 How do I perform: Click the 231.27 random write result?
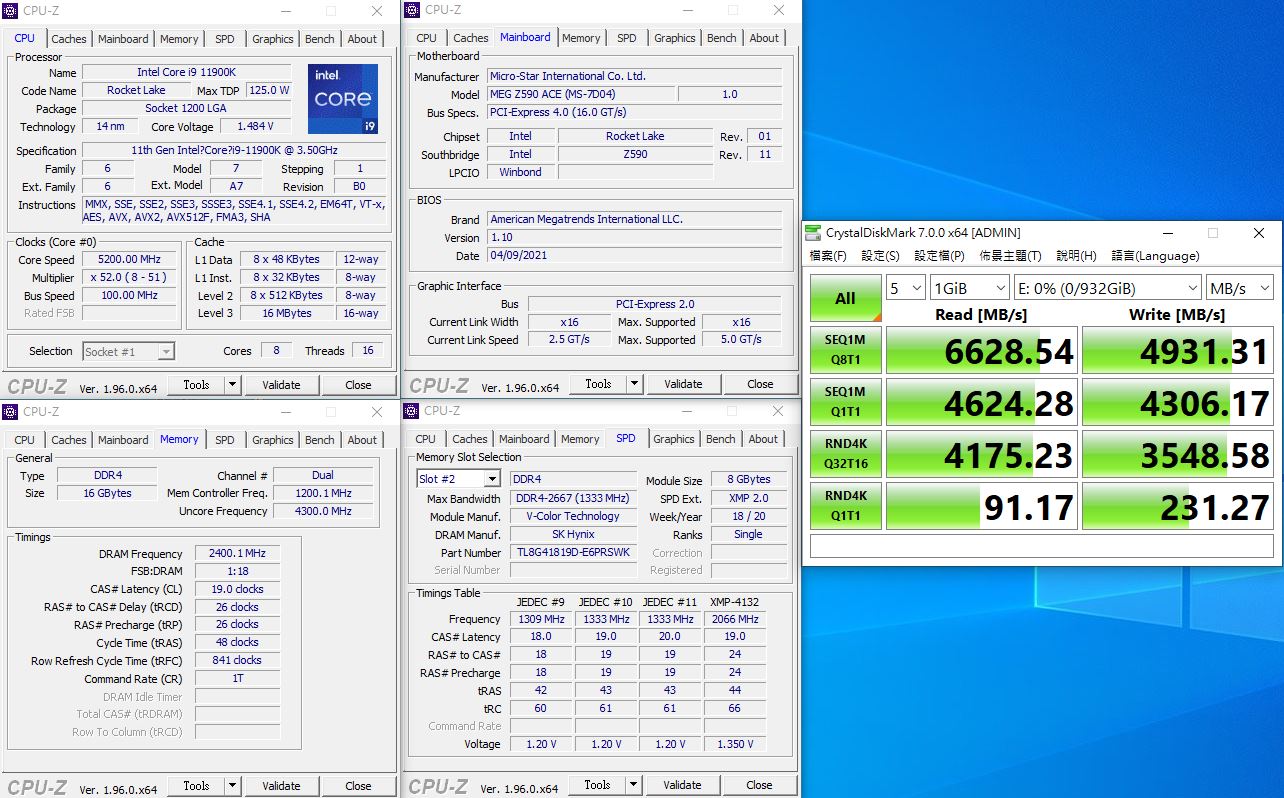[x=1178, y=506]
